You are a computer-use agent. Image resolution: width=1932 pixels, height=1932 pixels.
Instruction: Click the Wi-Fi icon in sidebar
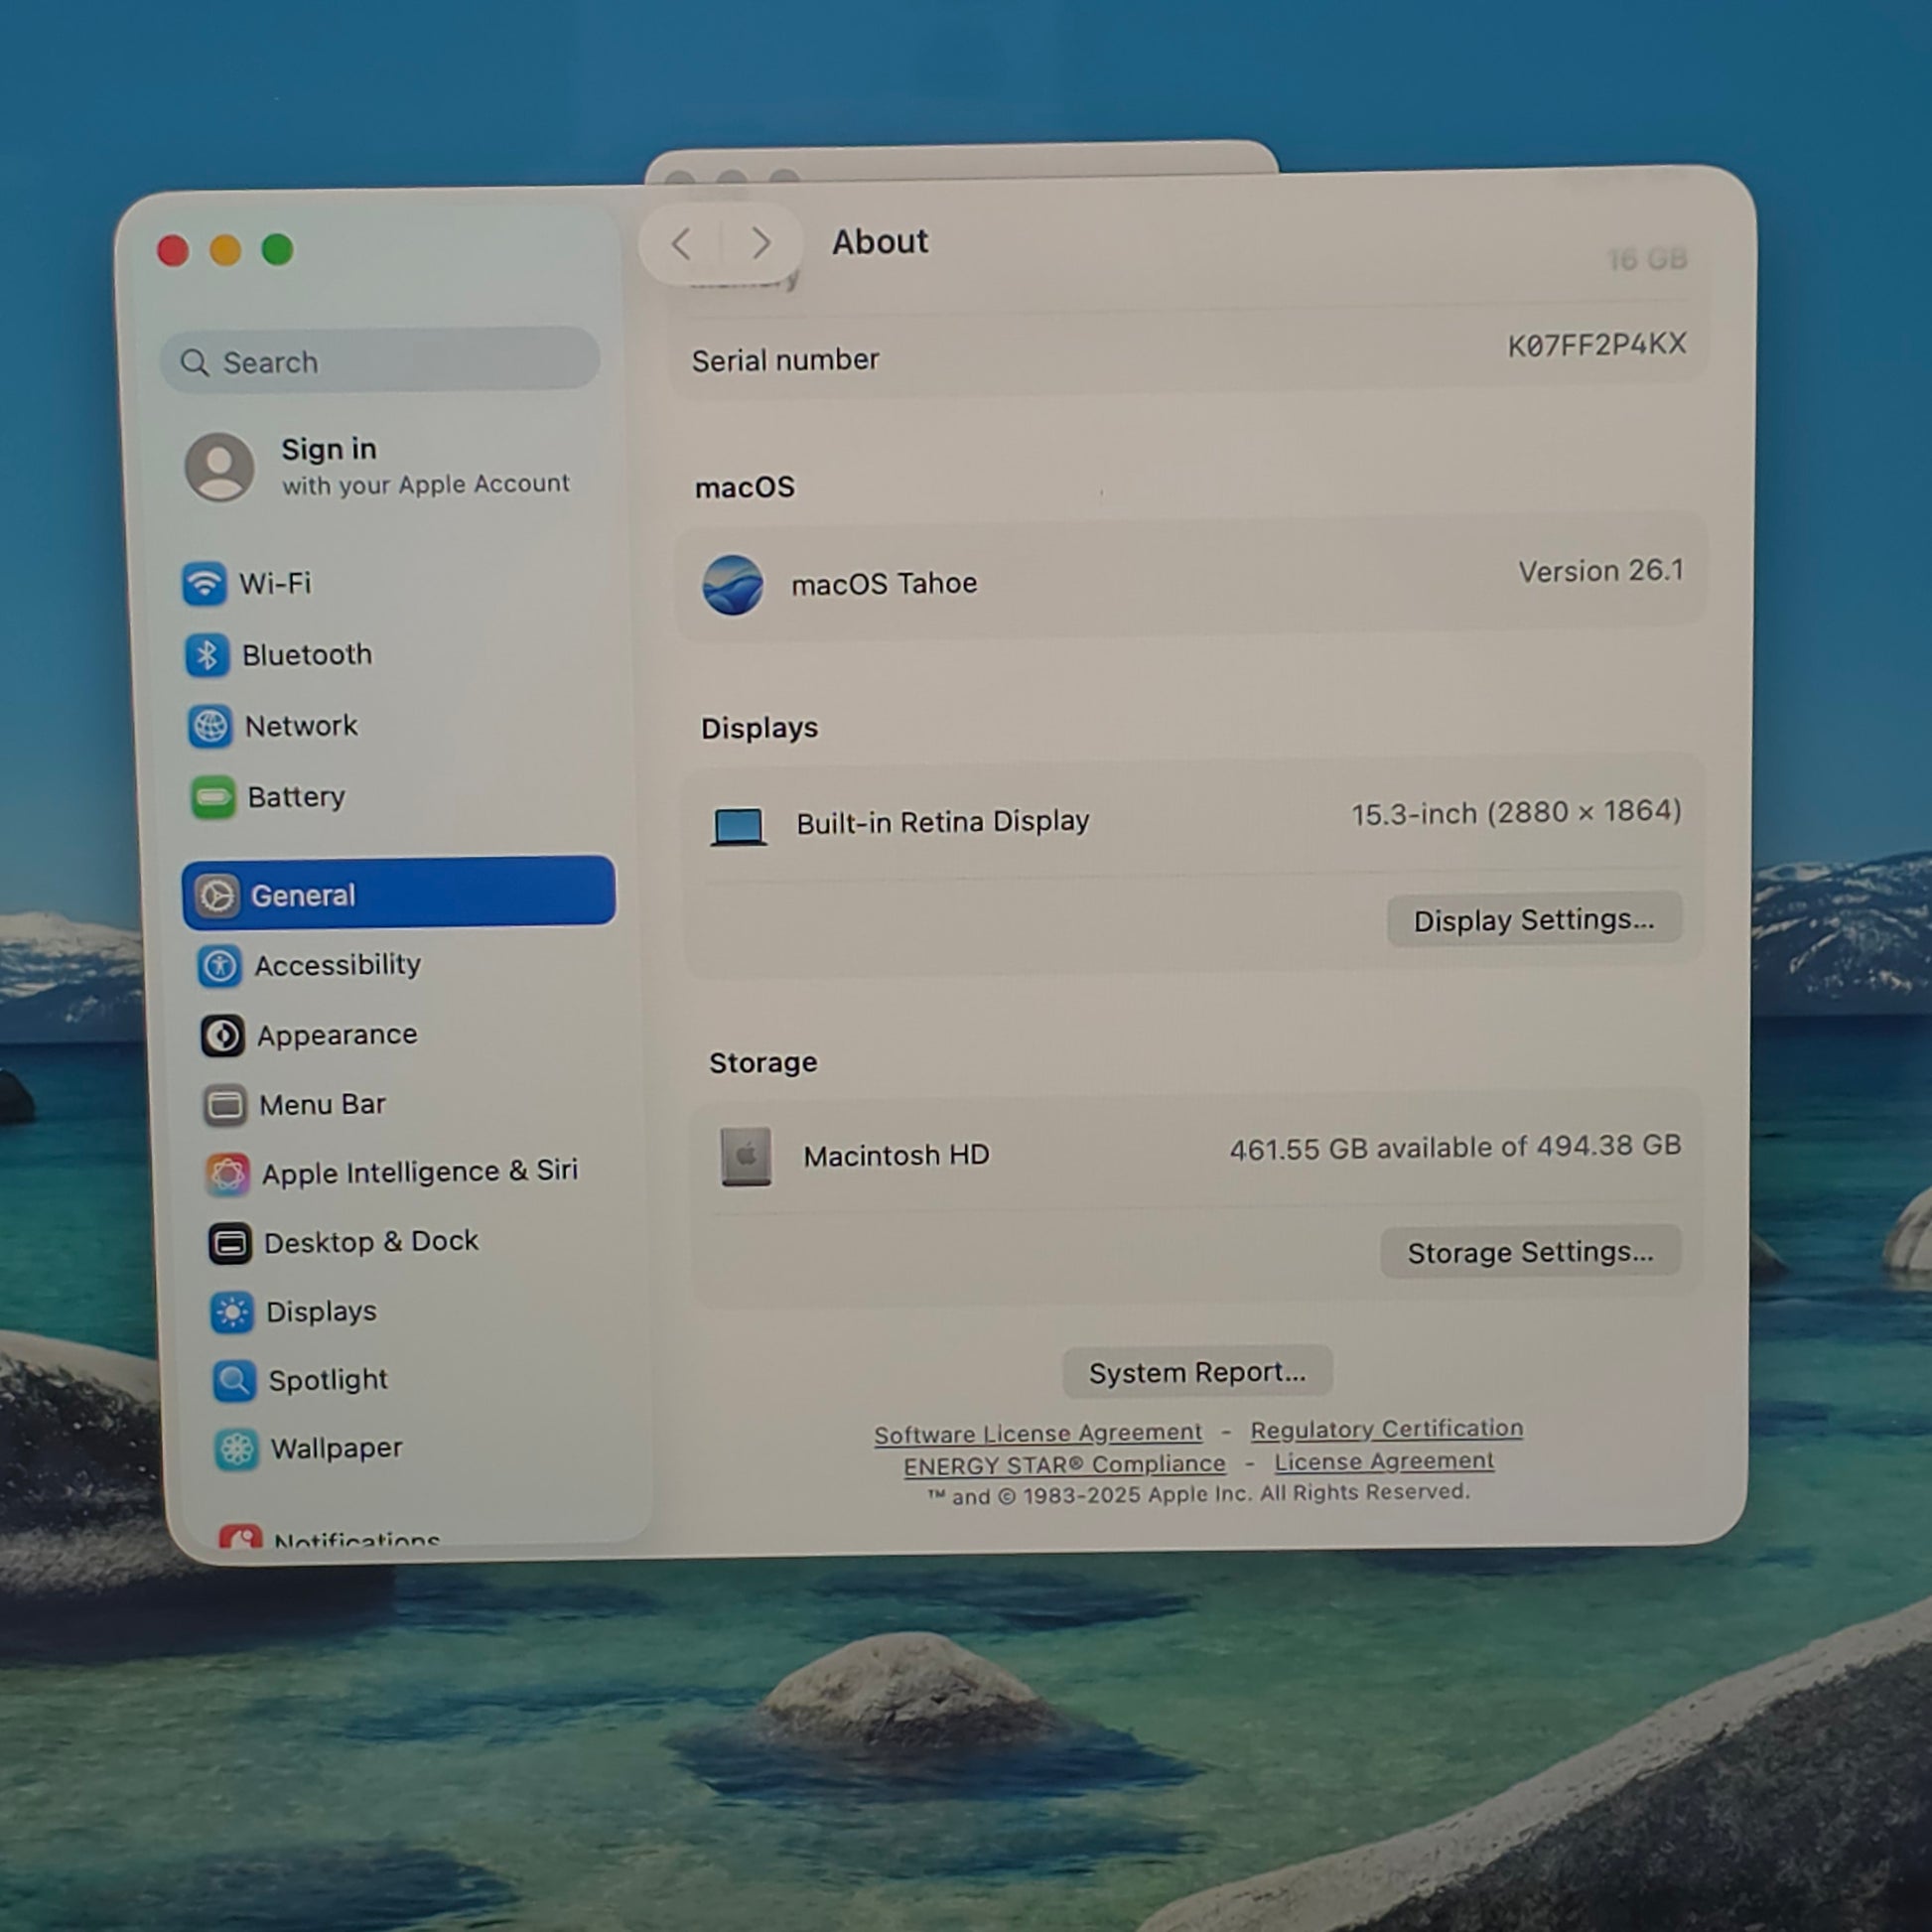(204, 583)
